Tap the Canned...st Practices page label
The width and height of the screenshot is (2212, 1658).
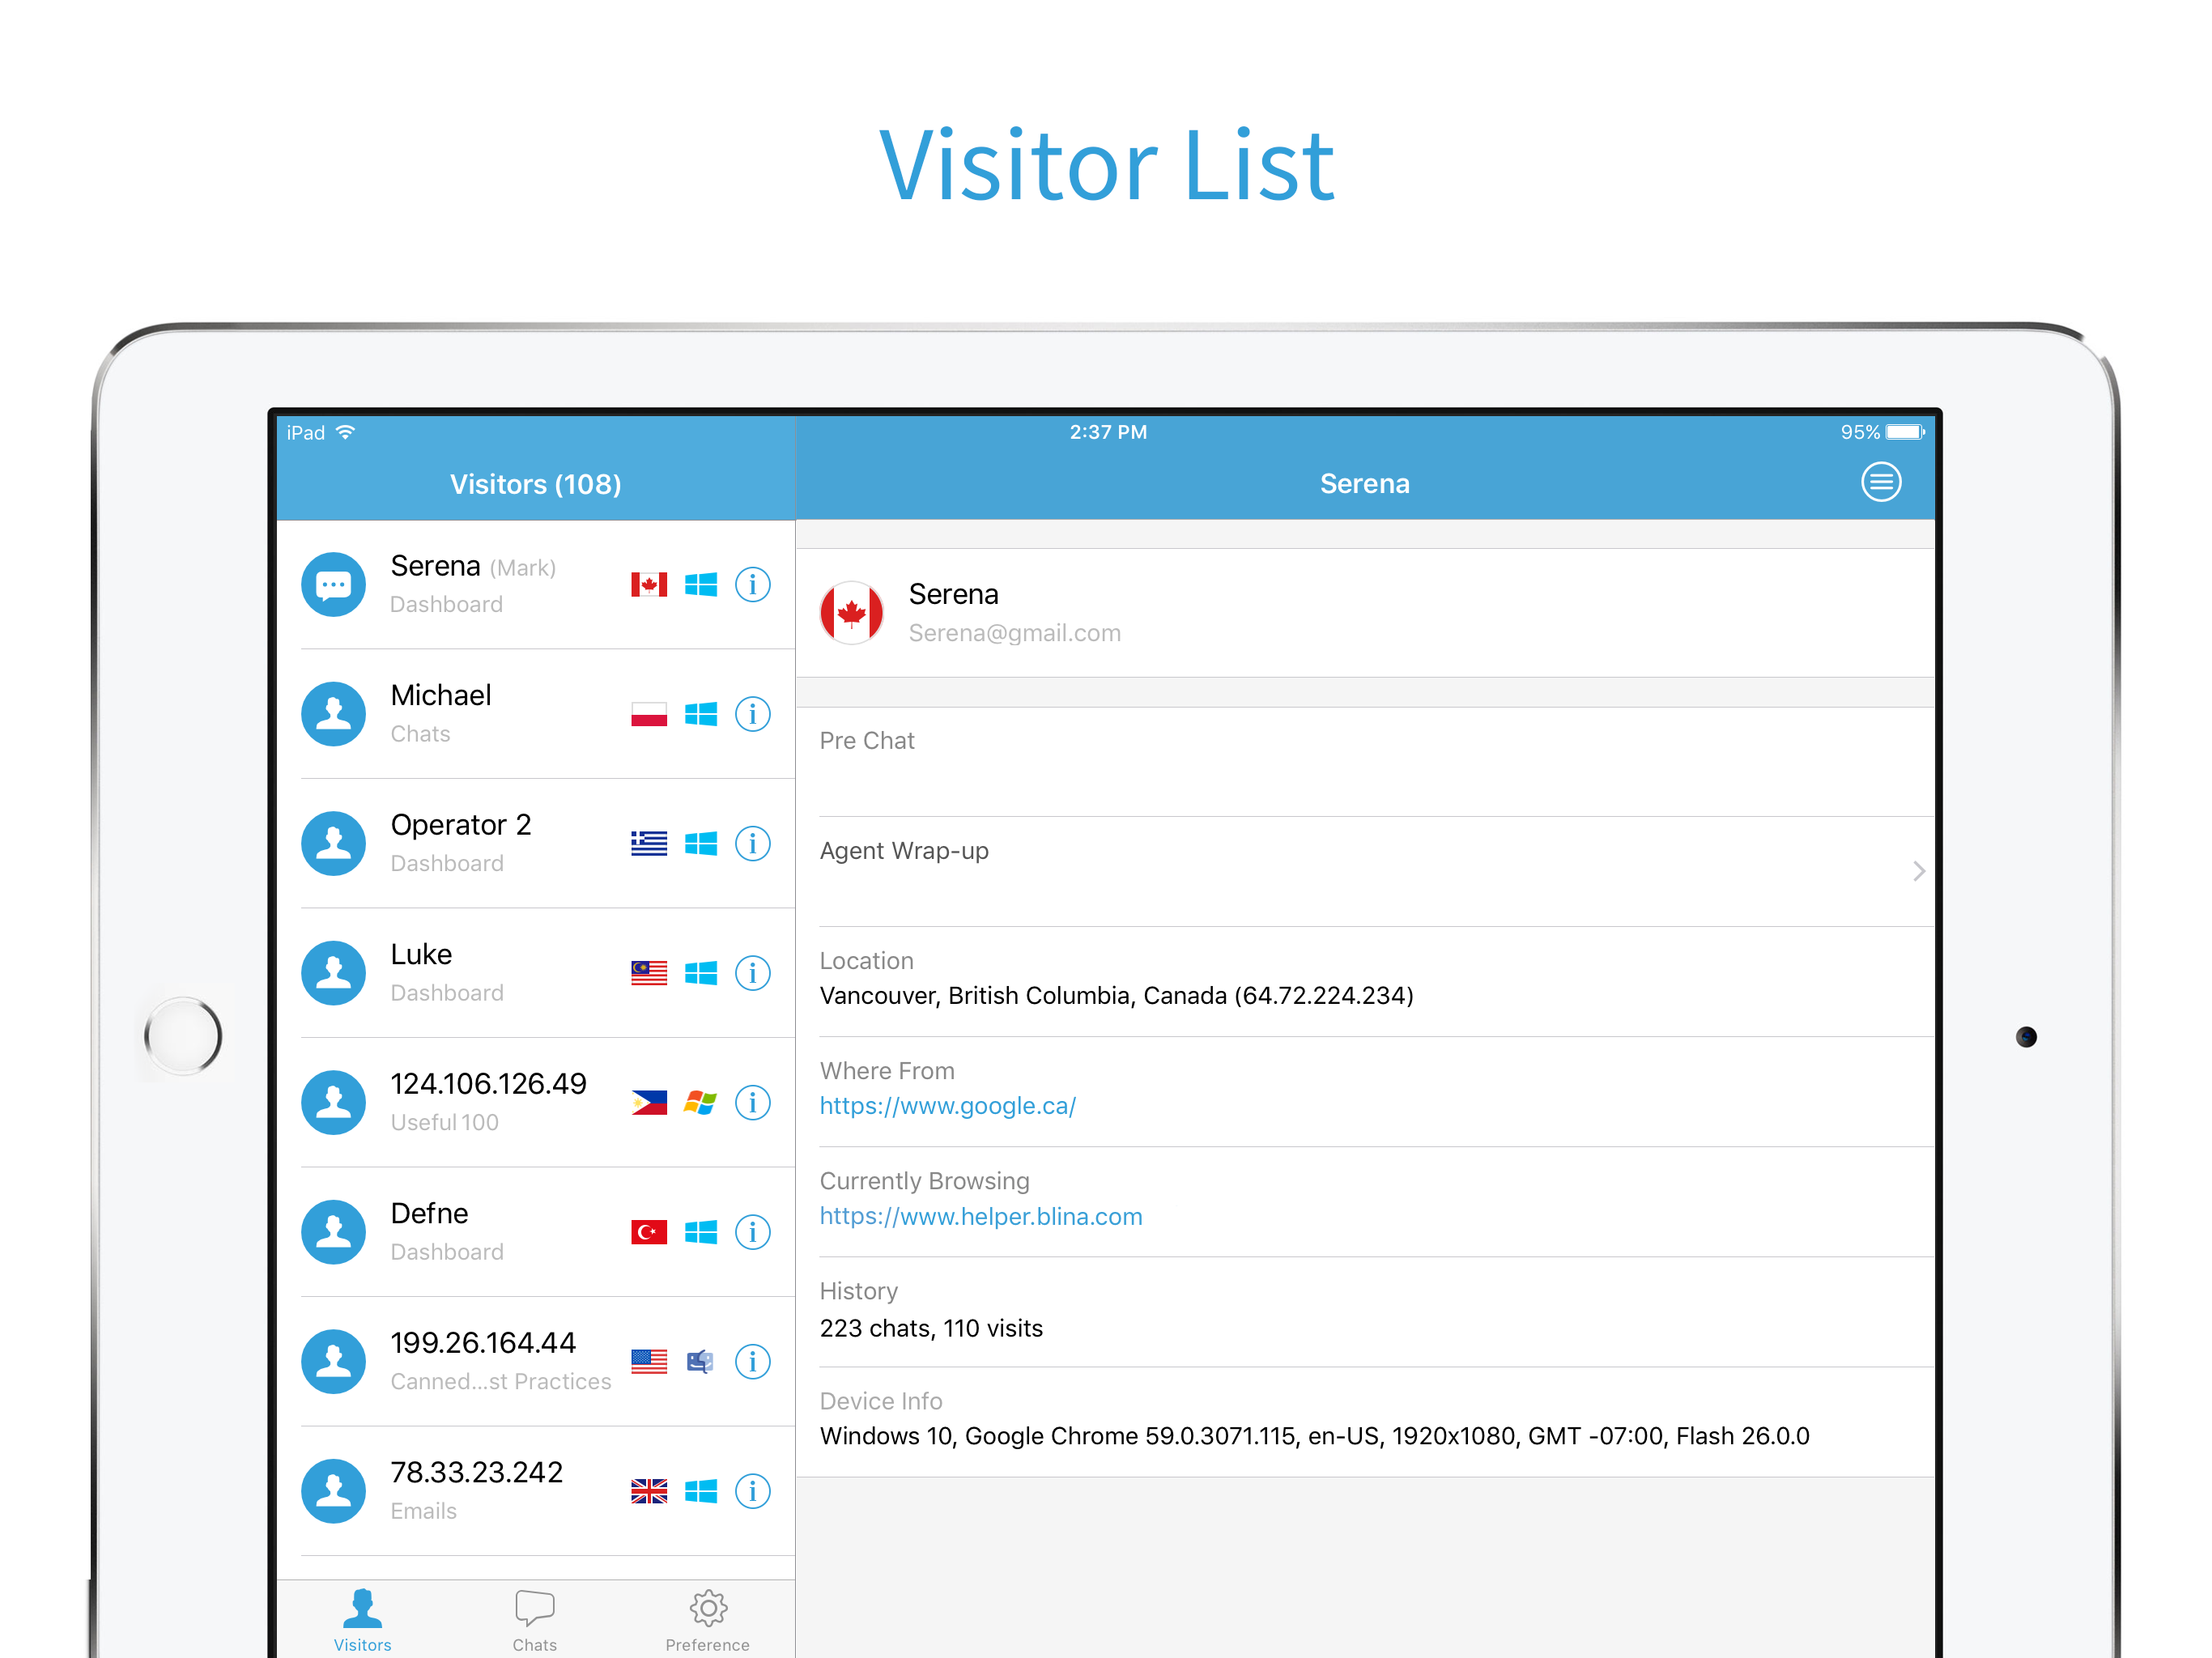pos(500,1381)
